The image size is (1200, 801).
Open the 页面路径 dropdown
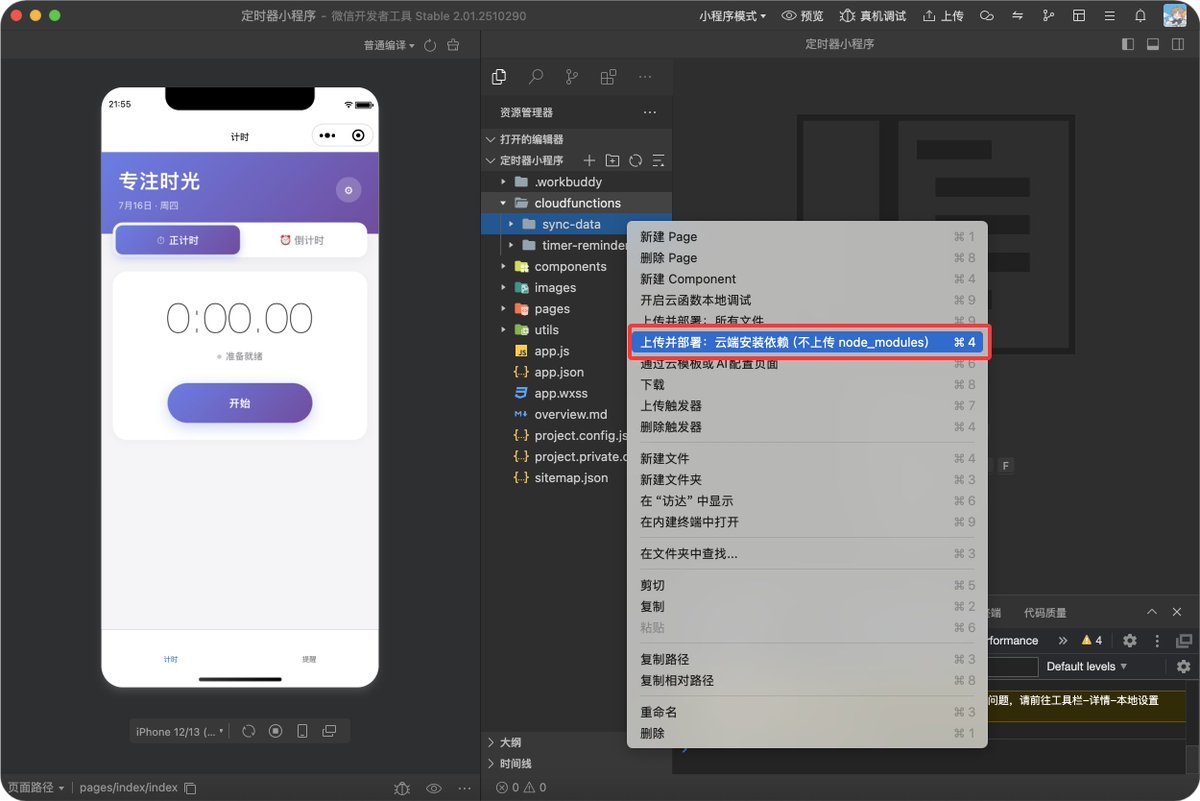coord(36,788)
